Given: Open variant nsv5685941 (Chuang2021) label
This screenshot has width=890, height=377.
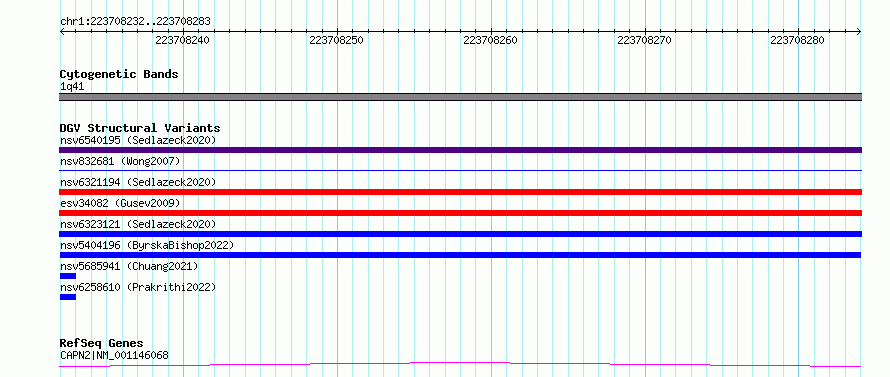Looking at the screenshot, I should tap(129, 266).
